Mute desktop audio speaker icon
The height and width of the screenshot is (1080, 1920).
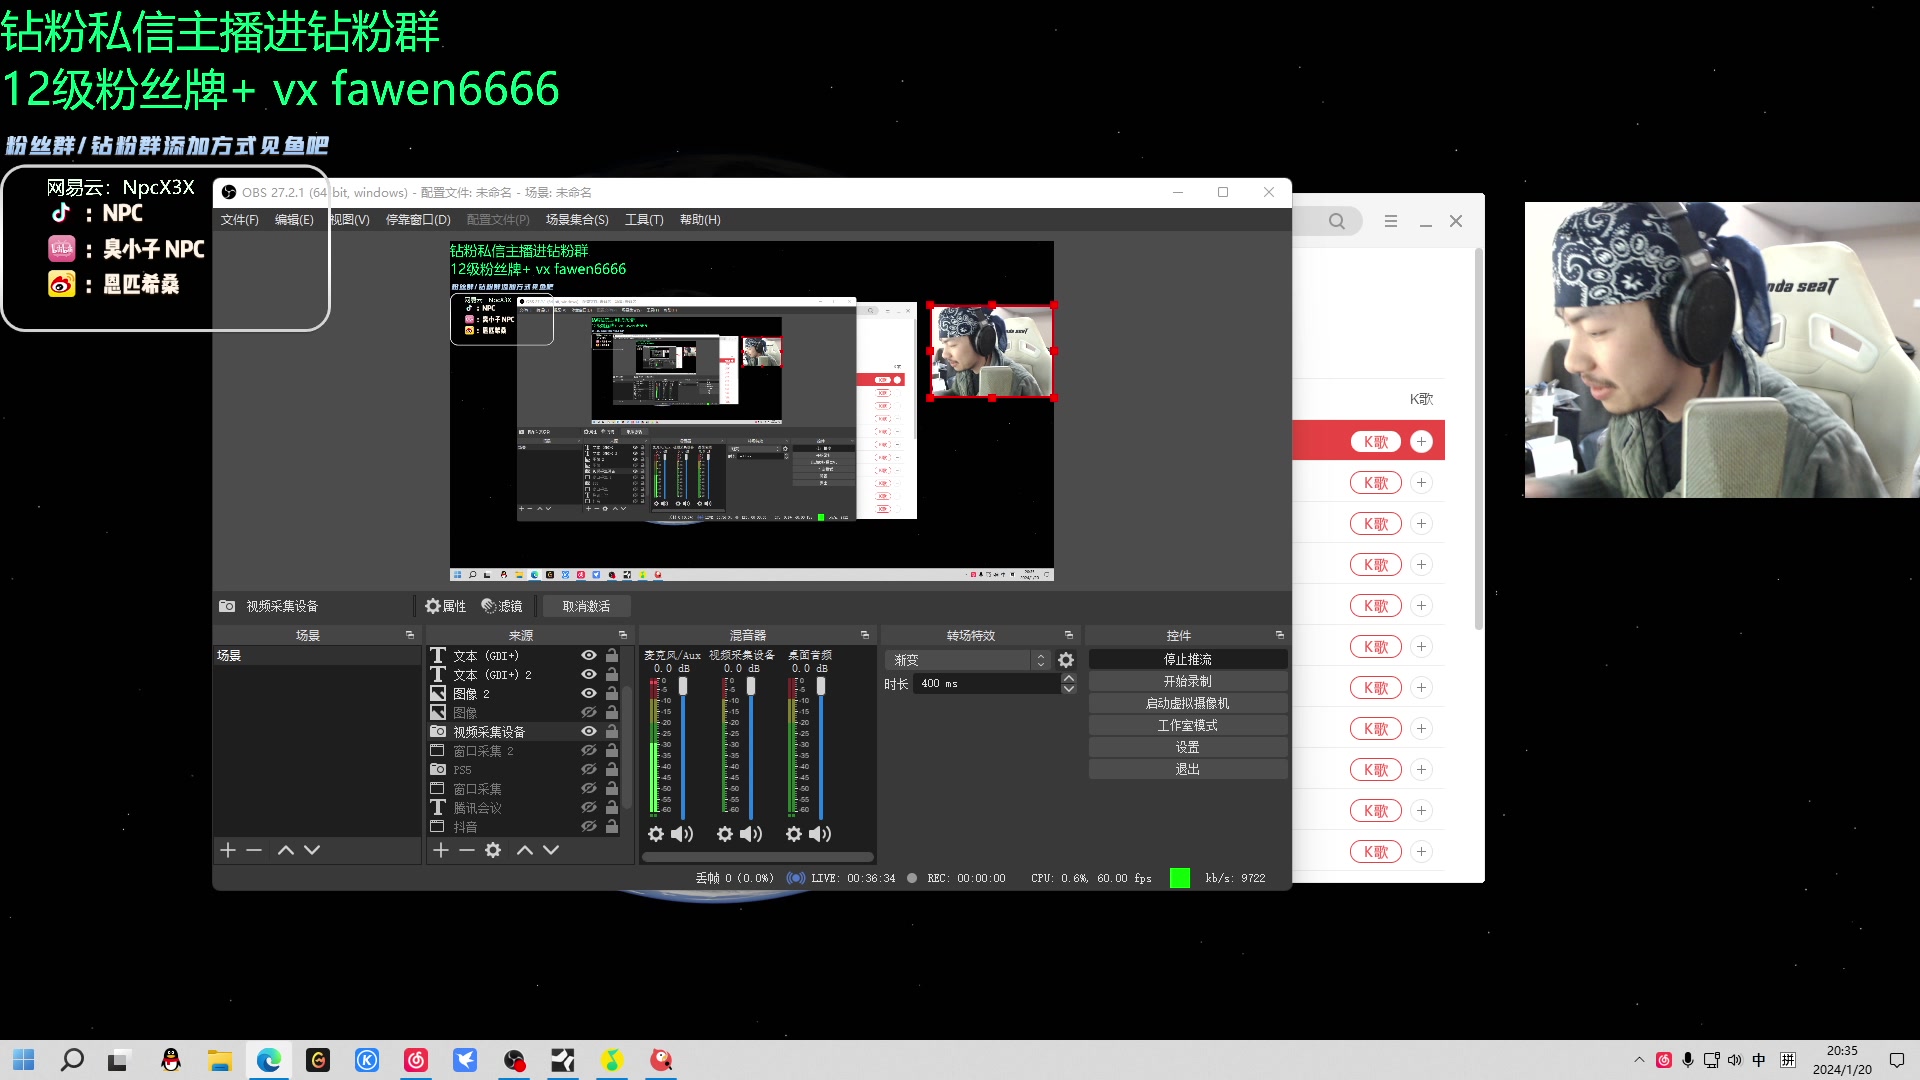click(820, 834)
